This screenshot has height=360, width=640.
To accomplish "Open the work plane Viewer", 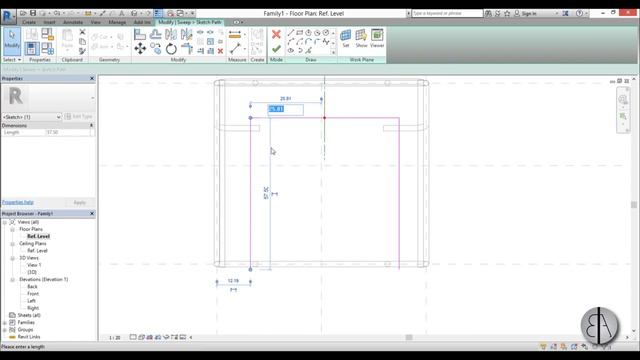I will pos(377,38).
